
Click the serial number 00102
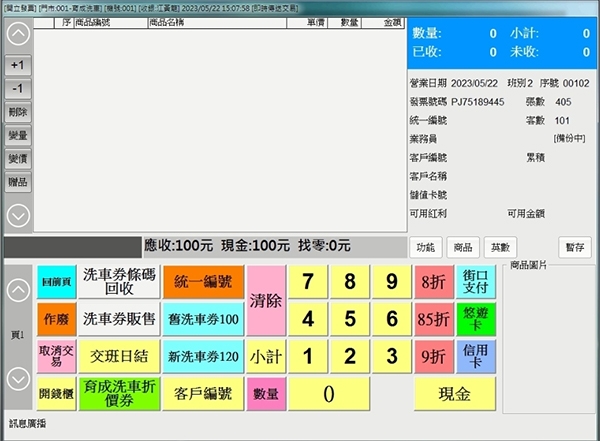[x=576, y=83]
